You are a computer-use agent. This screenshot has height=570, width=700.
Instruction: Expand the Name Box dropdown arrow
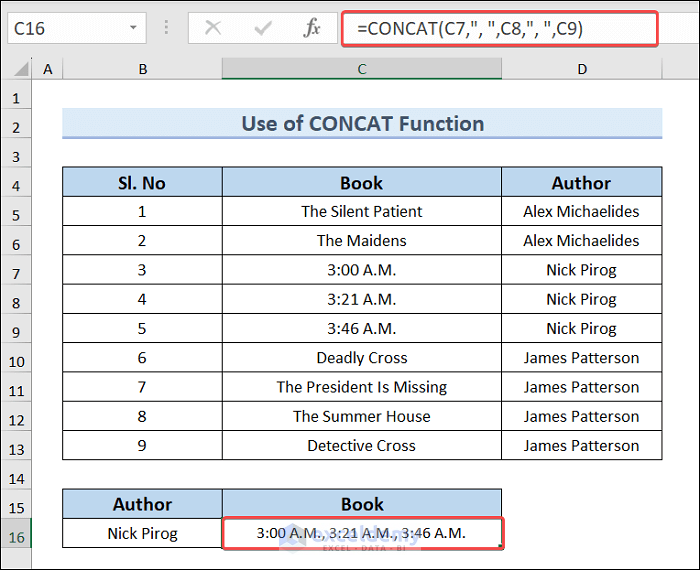coord(133,28)
